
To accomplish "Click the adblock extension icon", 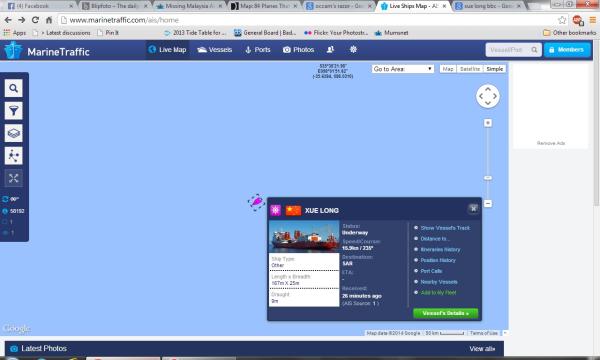I will (578, 20).
